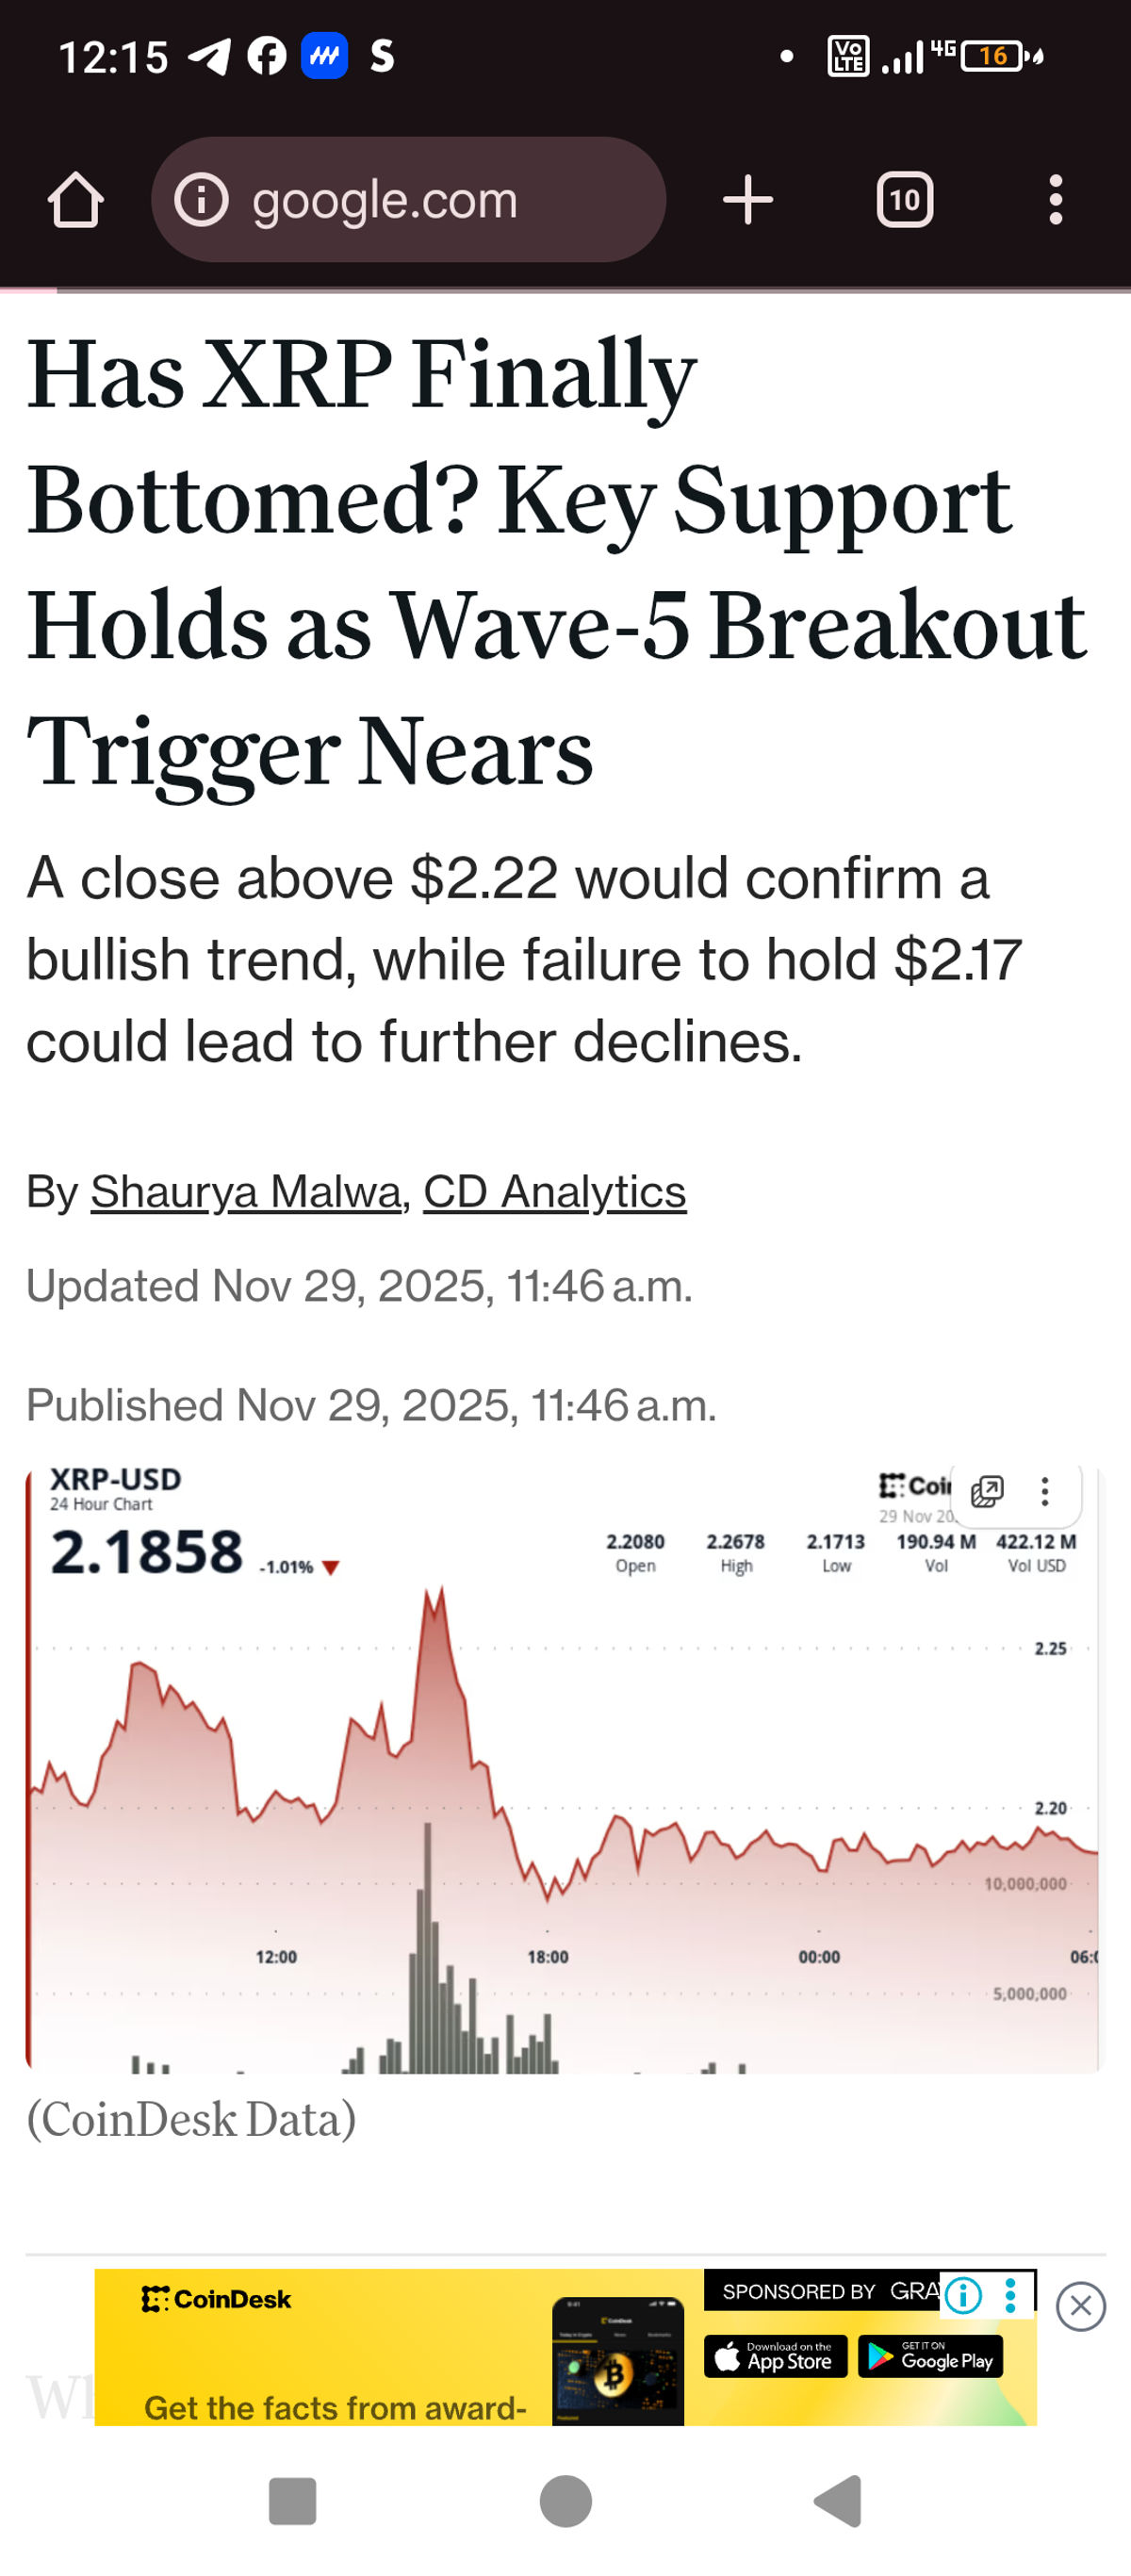Image resolution: width=1131 pixels, height=2576 pixels.
Task: Open the tab switcher showing 10 tabs
Action: 904,200
